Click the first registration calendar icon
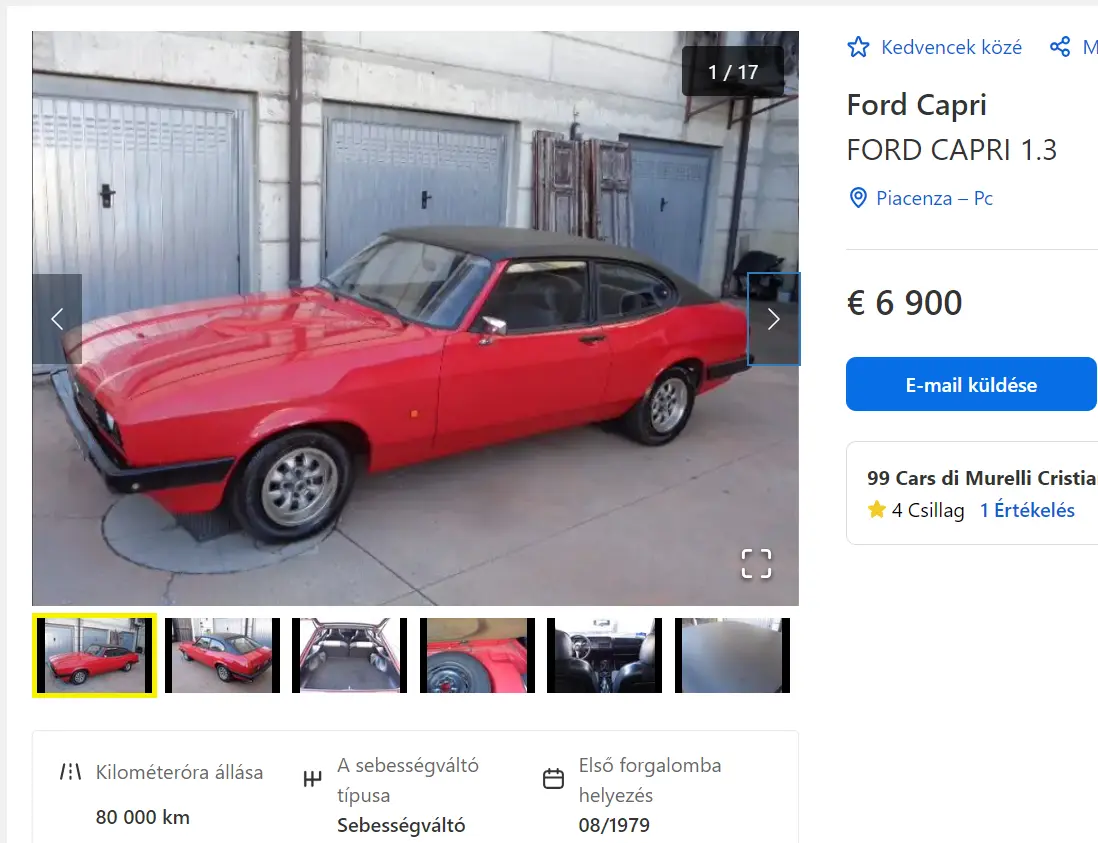 553,779
